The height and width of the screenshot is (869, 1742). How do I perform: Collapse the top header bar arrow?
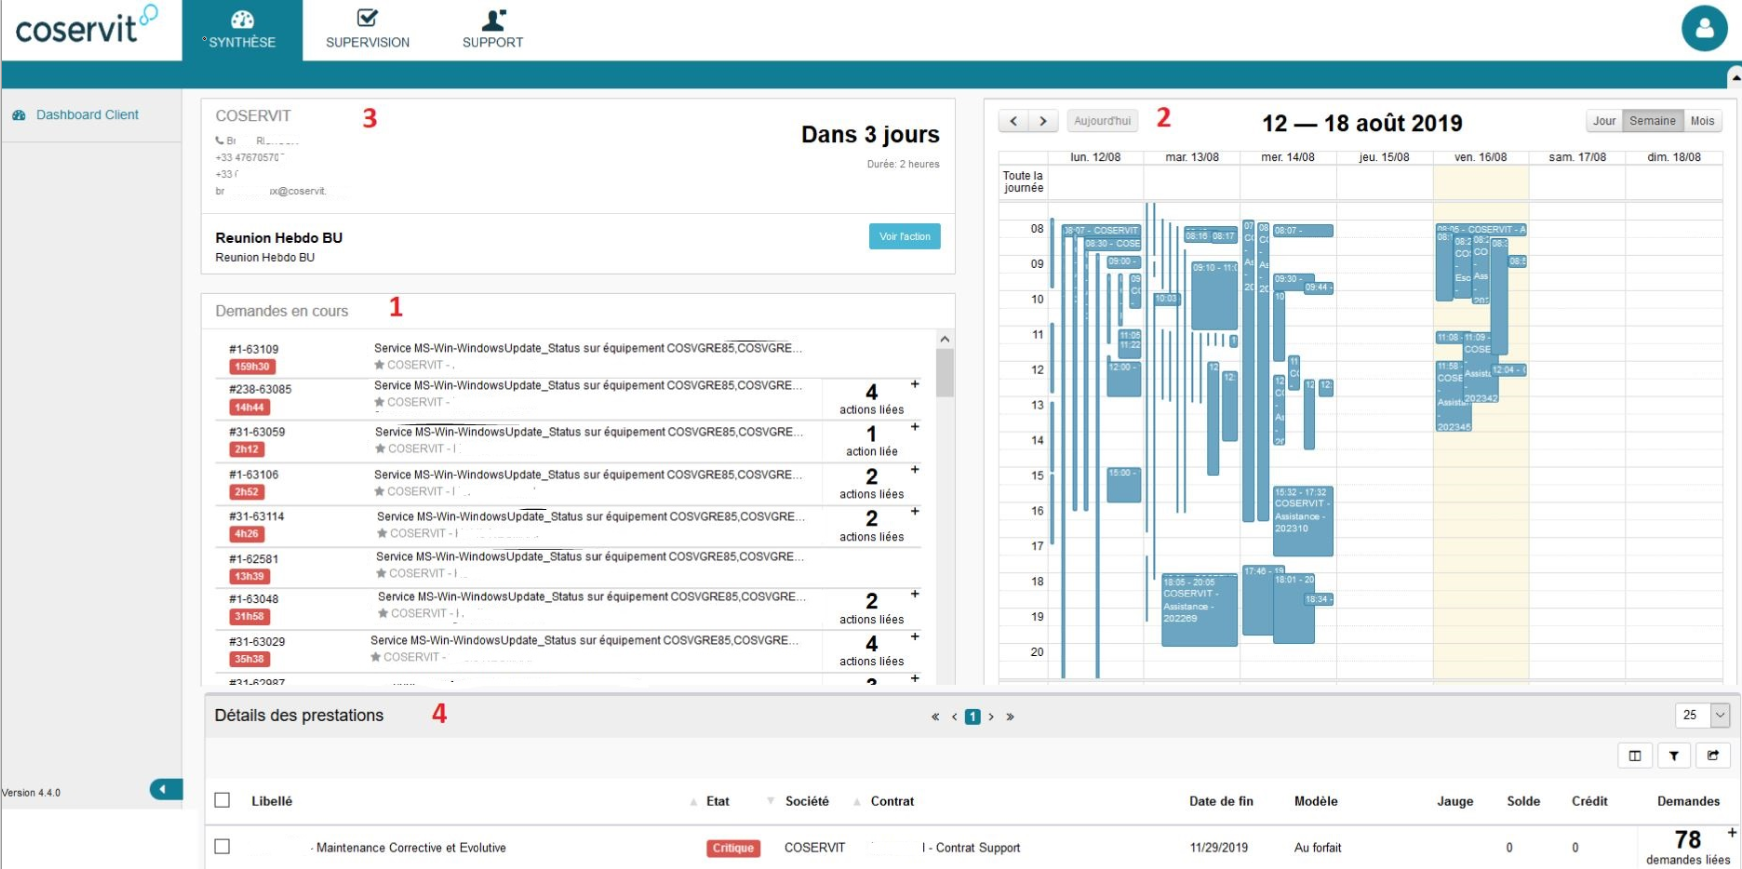1734,77
